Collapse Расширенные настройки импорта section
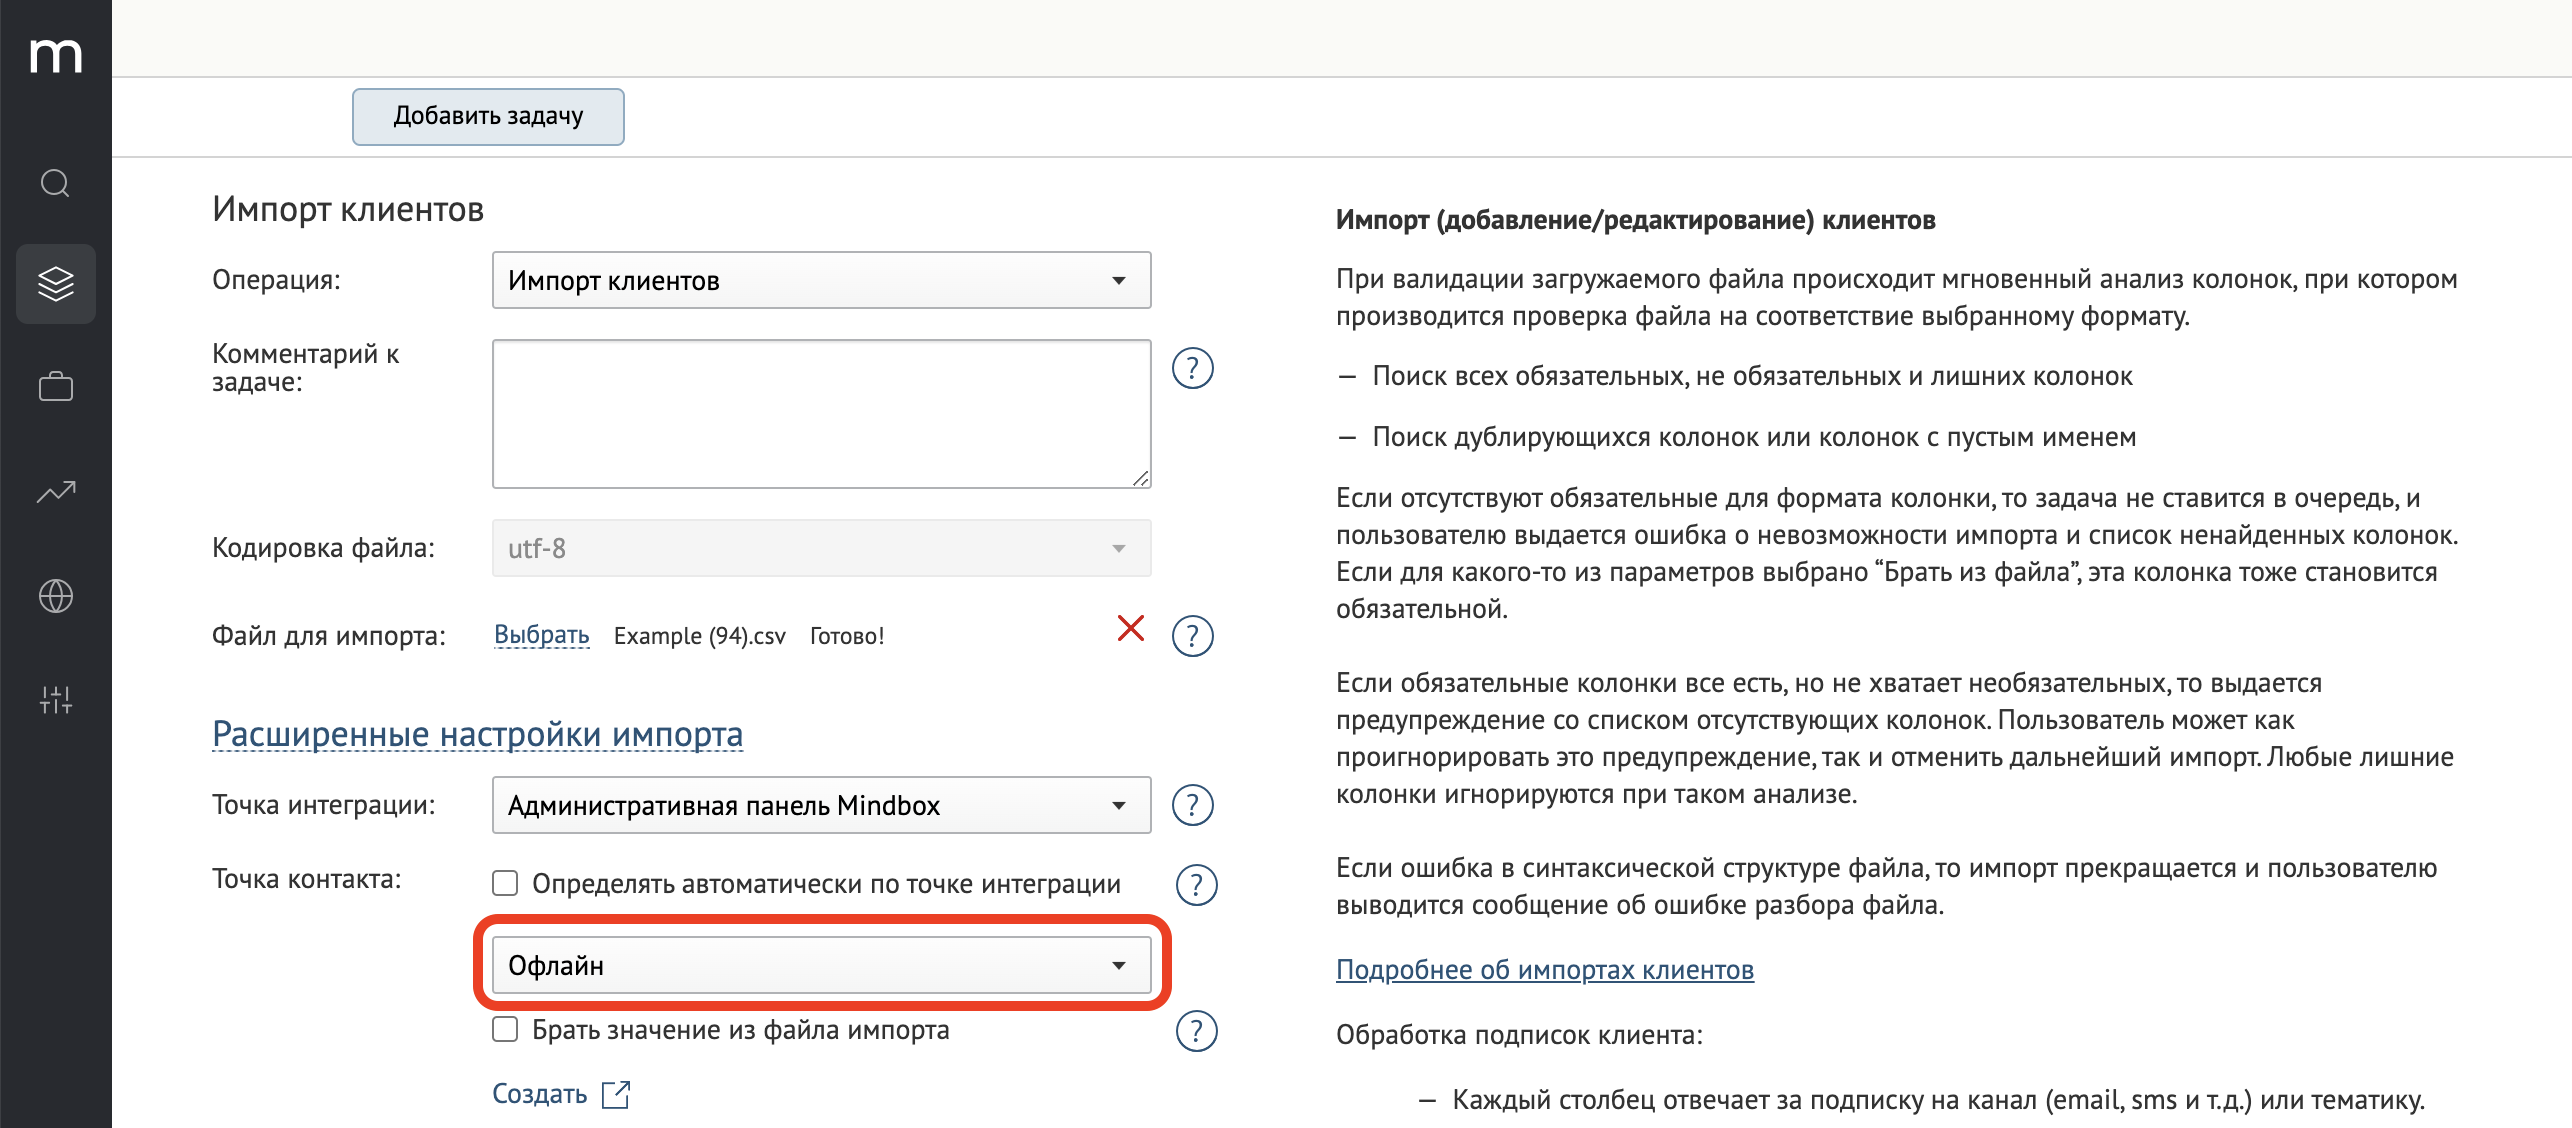 (477, 734)
